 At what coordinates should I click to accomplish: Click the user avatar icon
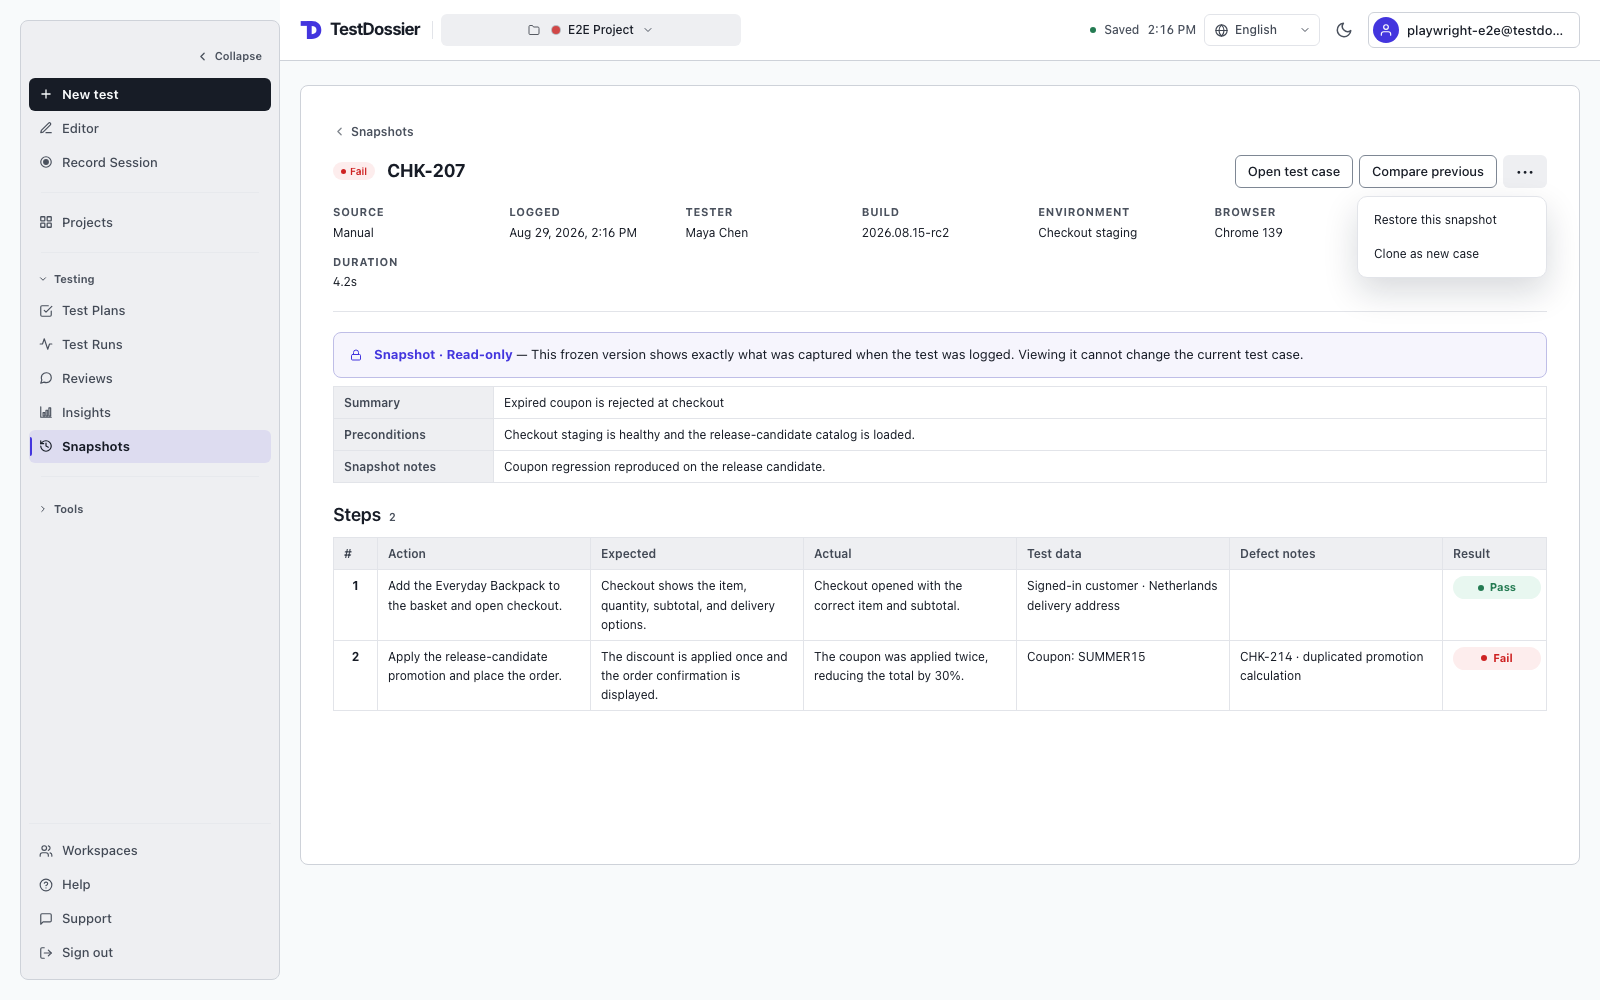(x=1386, y=30)
